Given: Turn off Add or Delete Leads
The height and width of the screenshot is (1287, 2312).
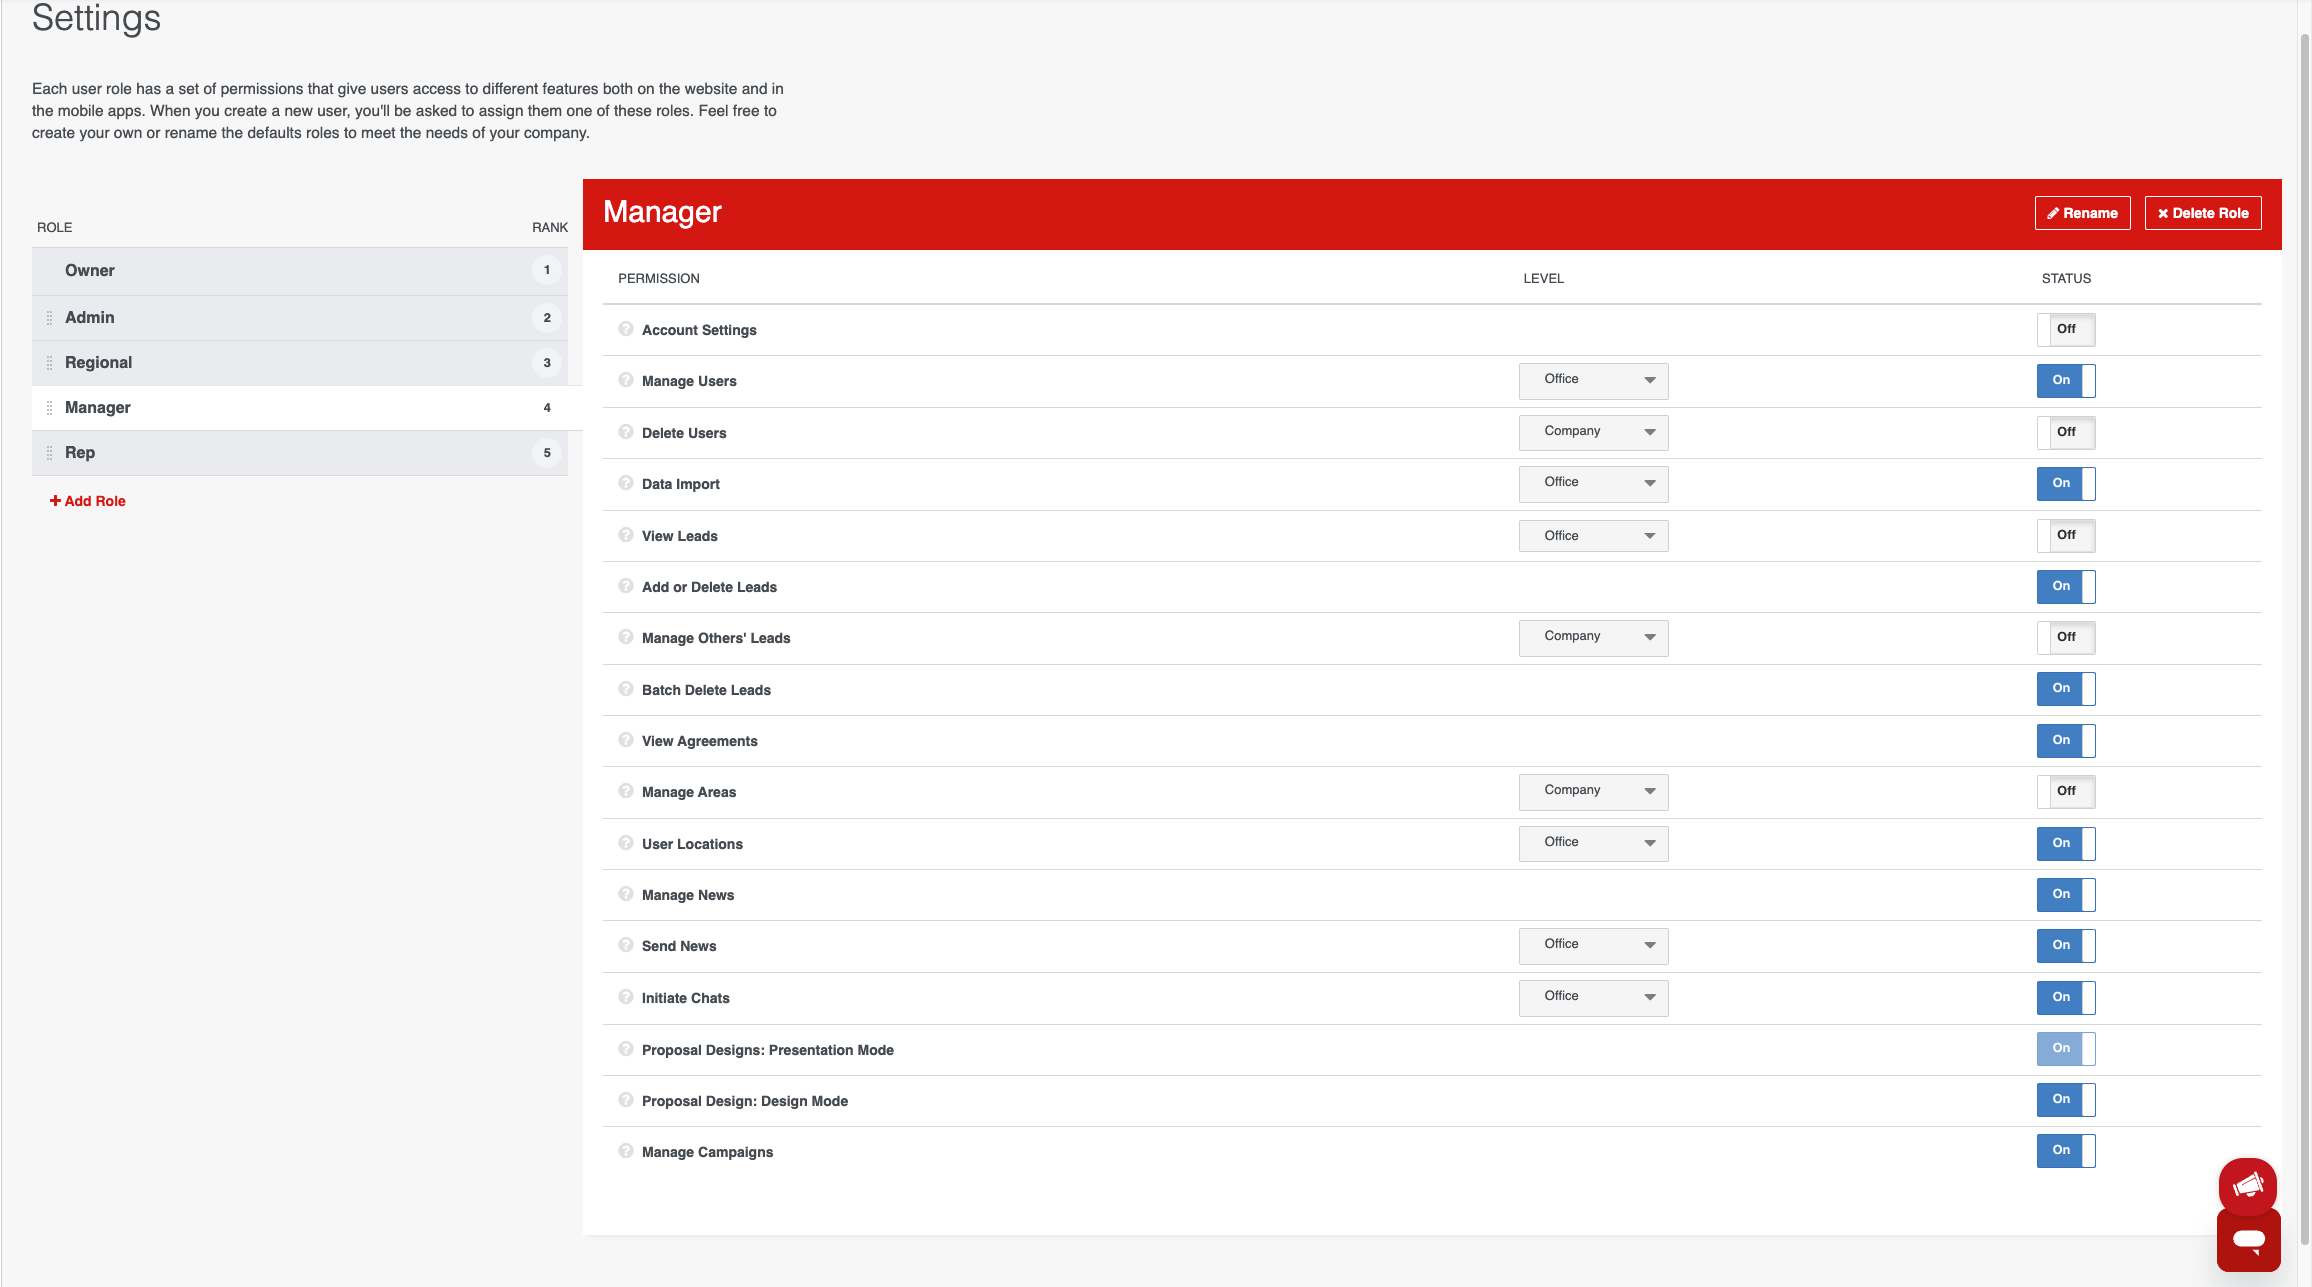Looking at the screenshot, I should pos(2066,586).
